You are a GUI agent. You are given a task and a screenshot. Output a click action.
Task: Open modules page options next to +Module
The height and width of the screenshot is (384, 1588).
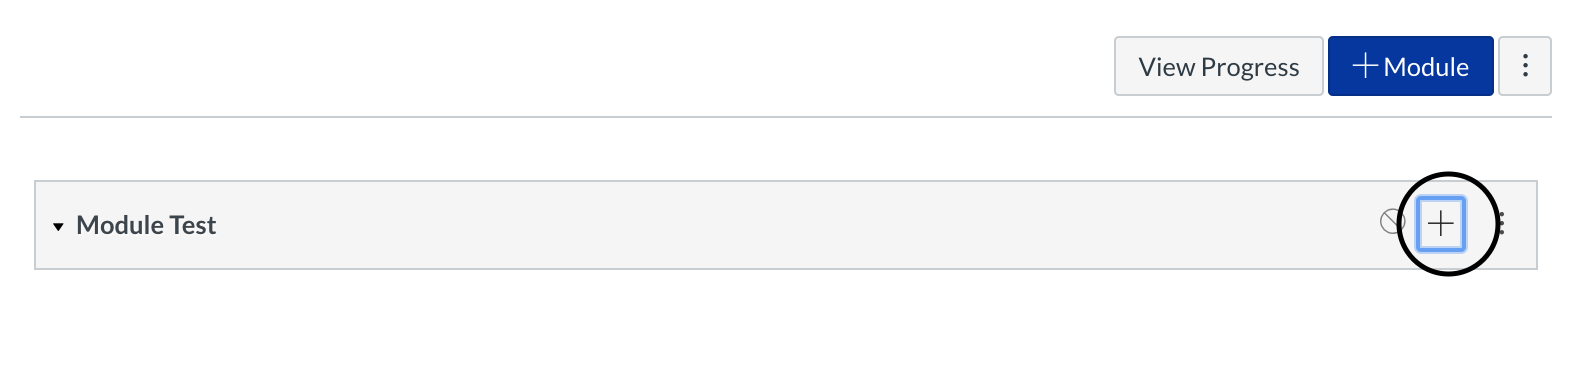coord(1525,66)
